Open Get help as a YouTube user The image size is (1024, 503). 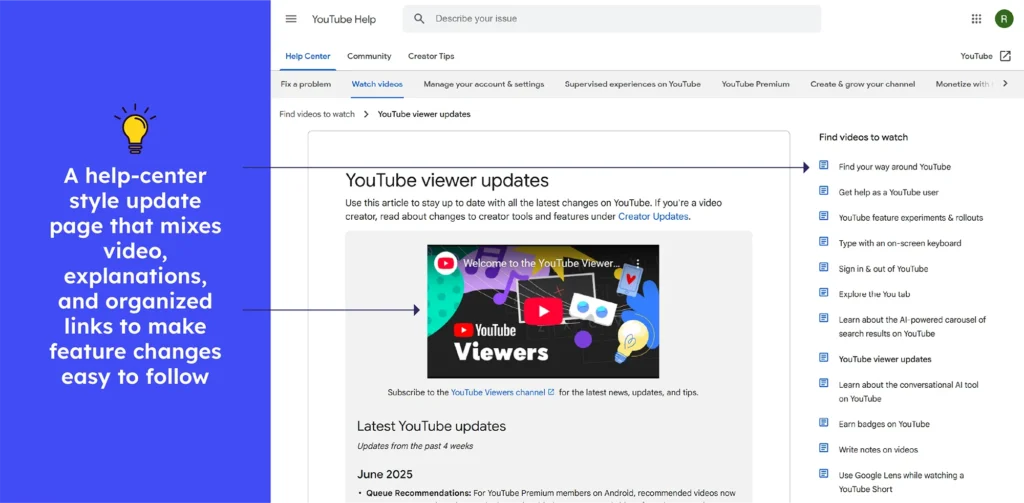tap(888, 192)
